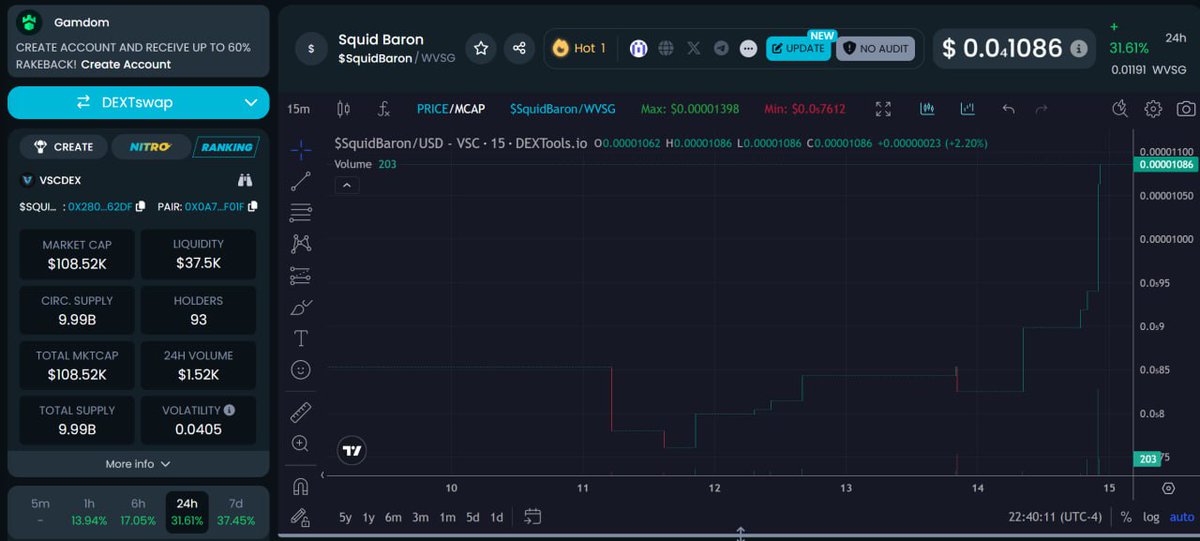Image resolution: width=1200 pixels, height=541 pixels.
Task: Select the crosshair cursor tool
Action: click(300, 150)
